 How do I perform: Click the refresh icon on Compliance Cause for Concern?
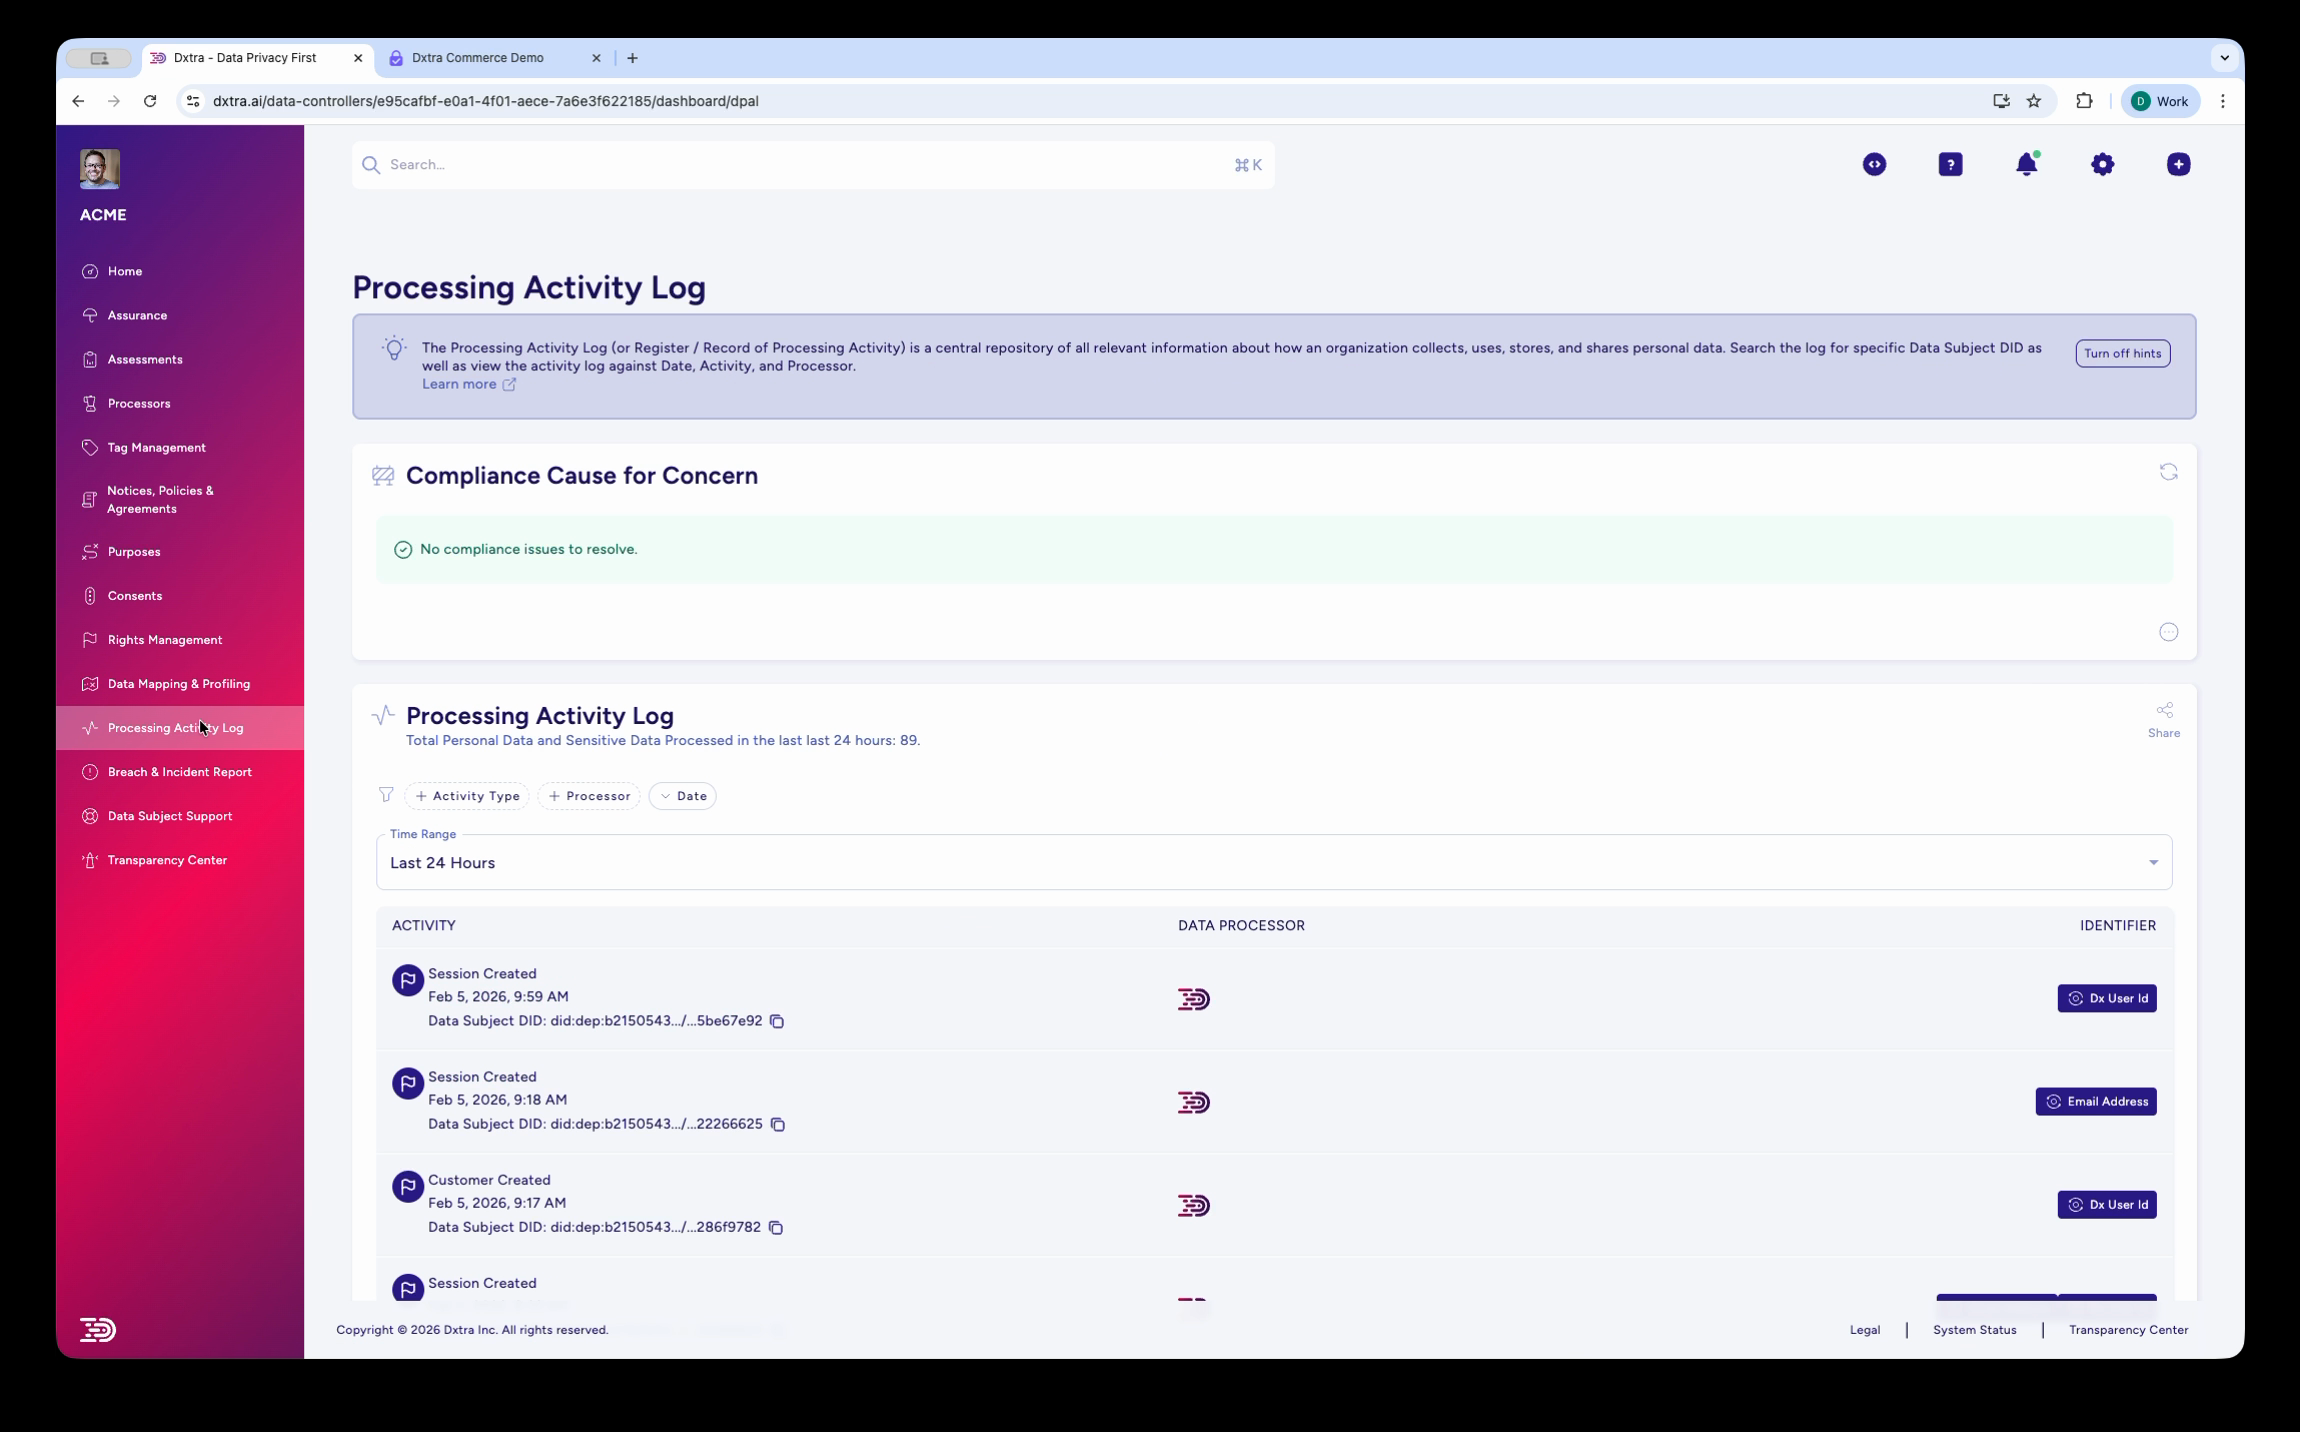2170,471
